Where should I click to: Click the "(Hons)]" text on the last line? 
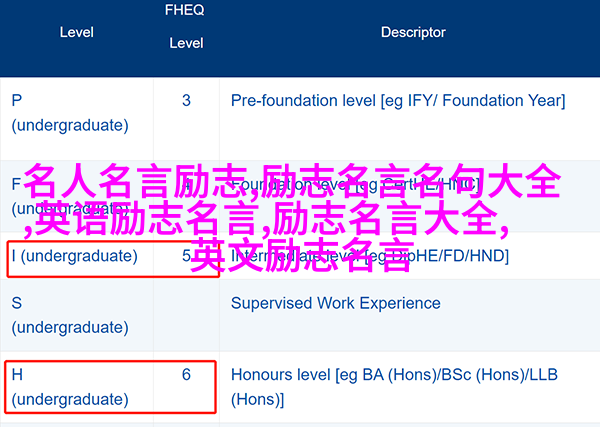tap(258, 399)
